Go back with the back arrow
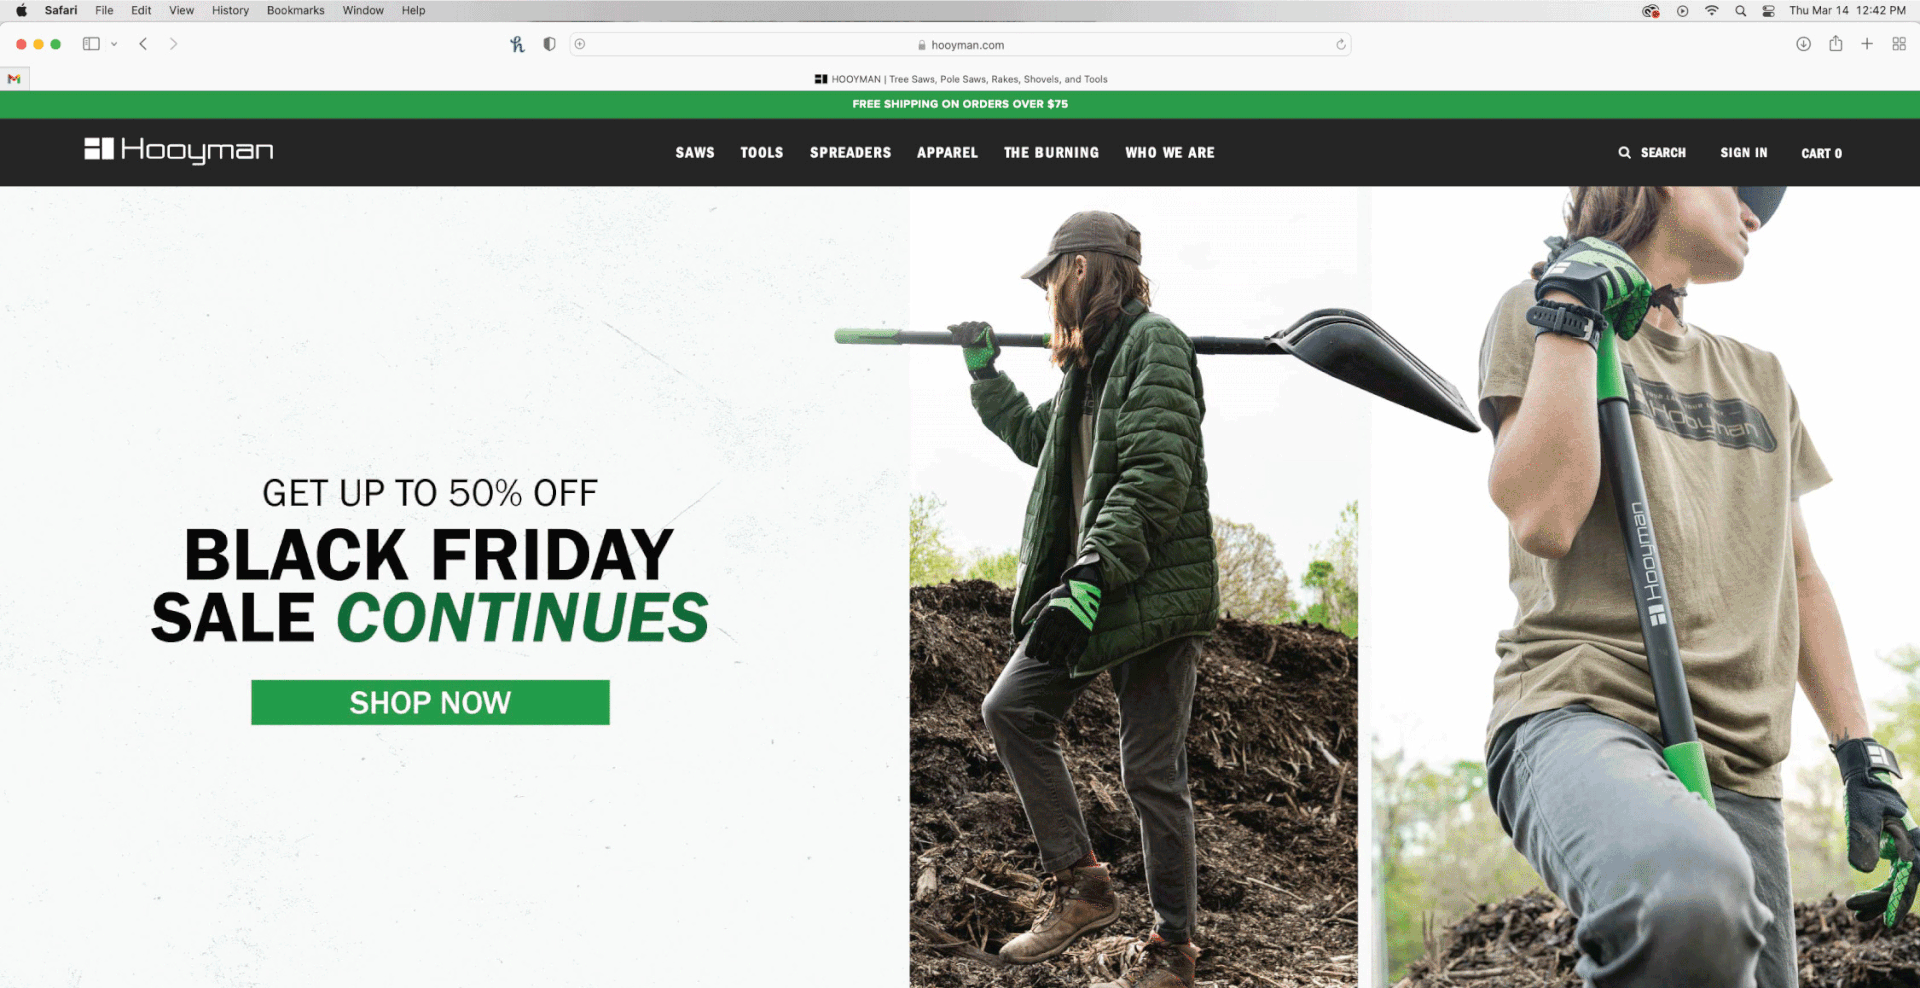The width and height of the screenshot is (1920, 988). [143, 44]
